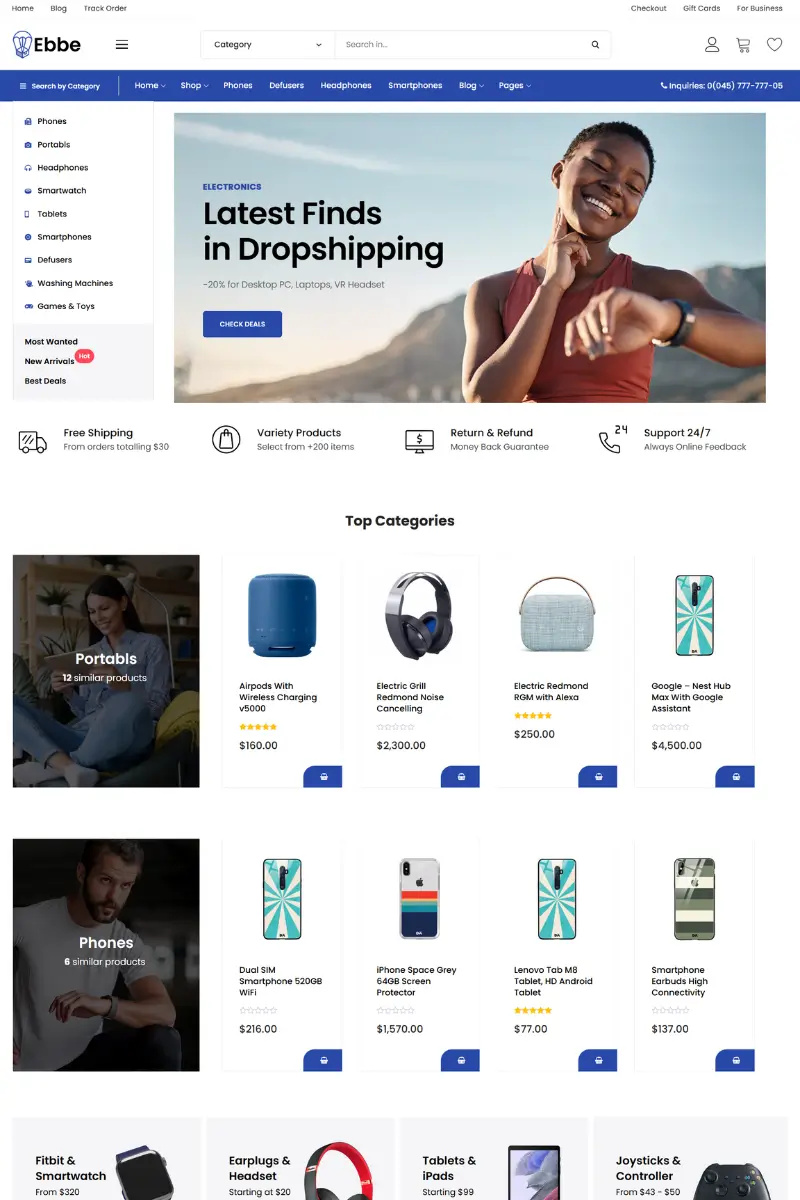Click the search magnifier icon
The image size is (800, 1200).
pos(595,44)
